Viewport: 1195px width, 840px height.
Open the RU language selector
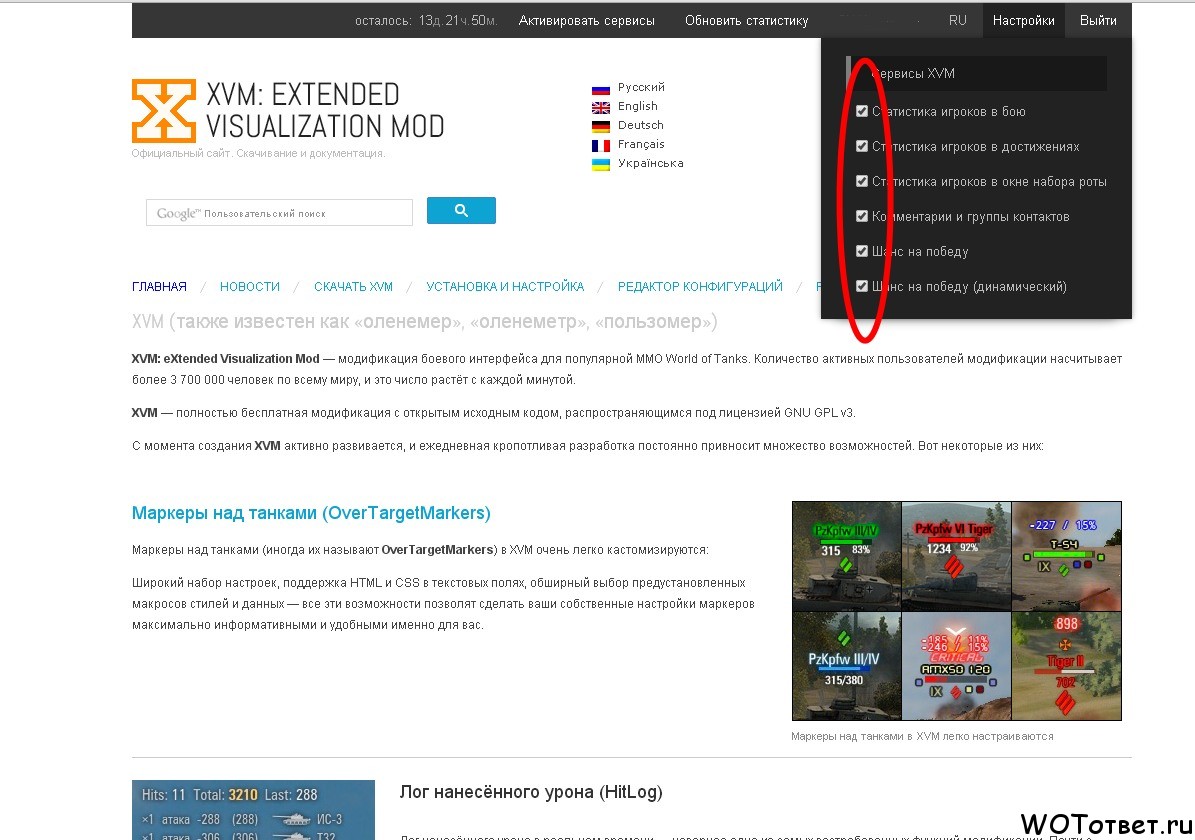[x=957, y=21]
